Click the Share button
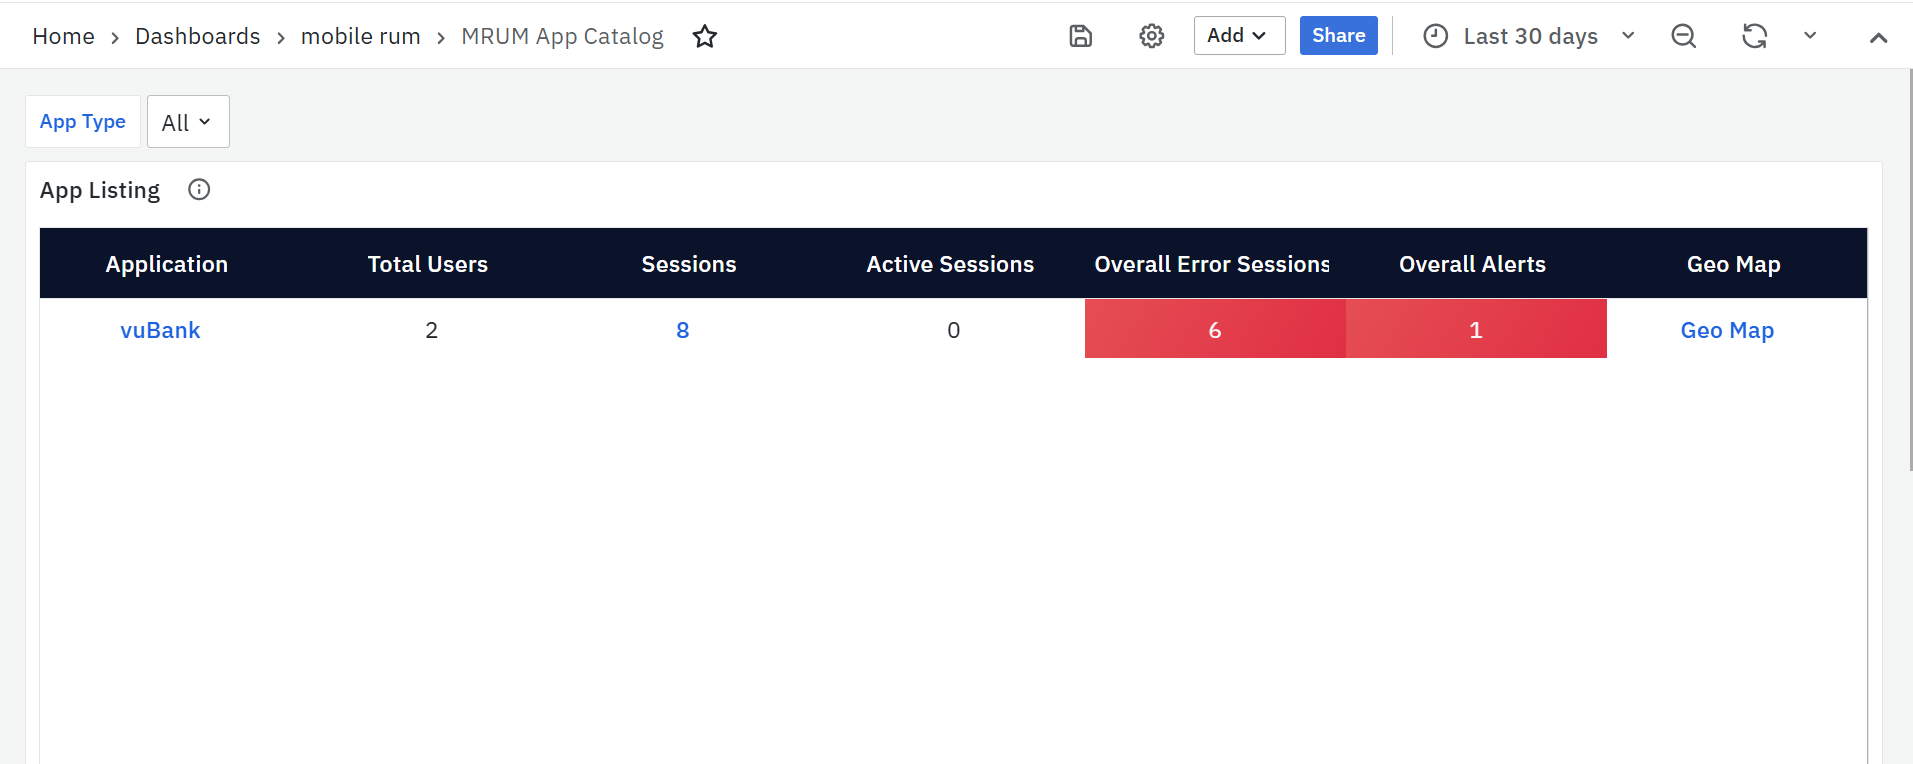The image size is (1913, 764). click(x=1338, y=36)
